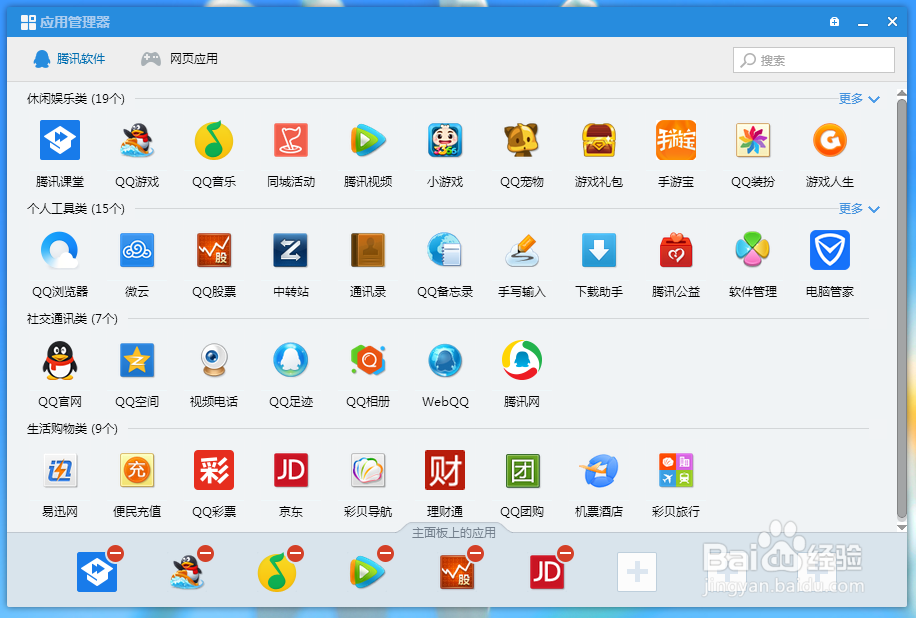Open the QQ股票 stocks app
Viewport: 916px width, 618px height.
[214, 250]
